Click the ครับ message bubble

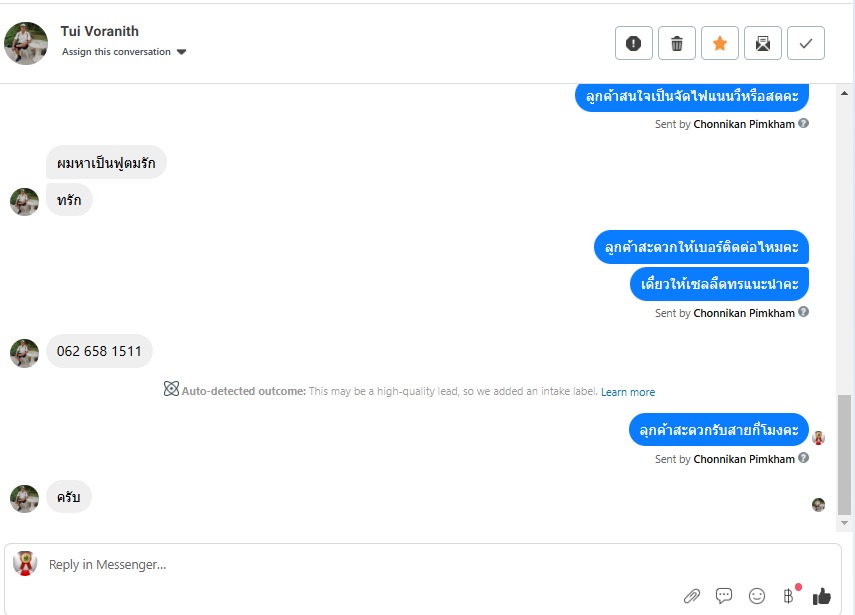point(69,497)
